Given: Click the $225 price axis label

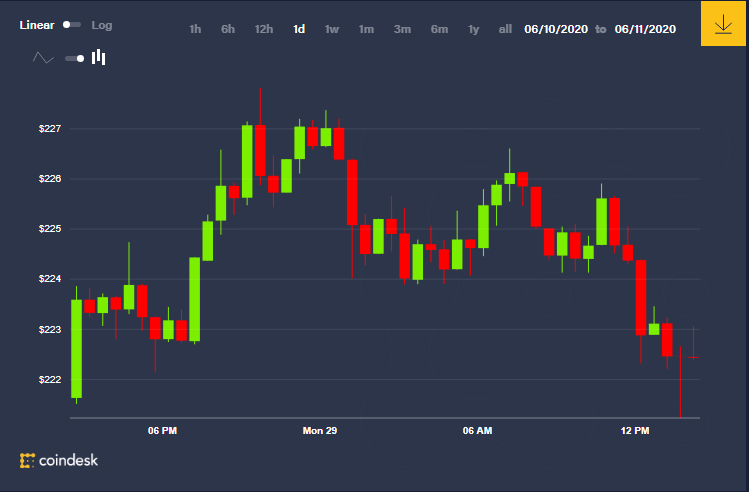Looking at the screenshot, I should [x=50, y=229].
